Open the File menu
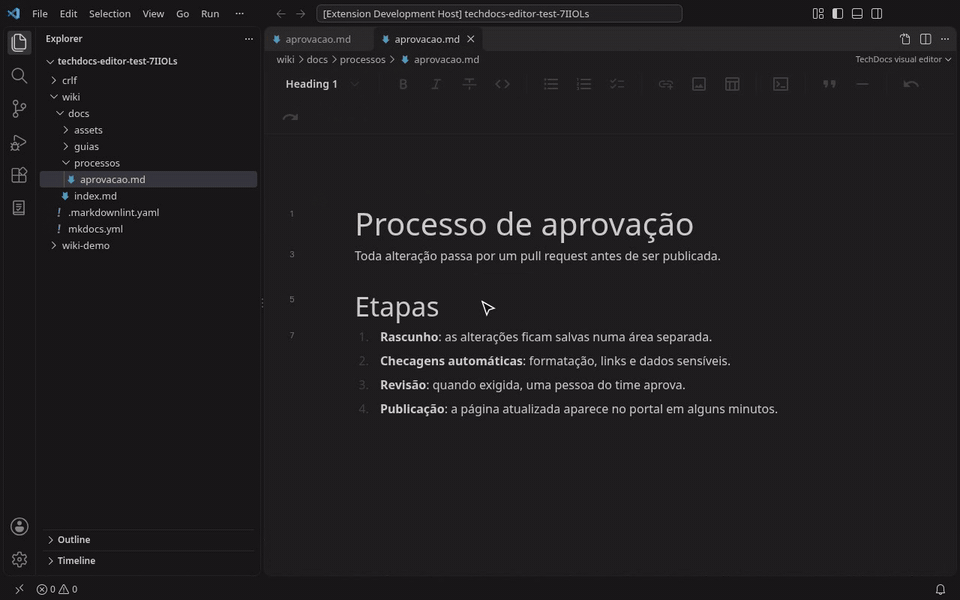The width and height of the screenshot is (960, 600). tap(40, 13)
